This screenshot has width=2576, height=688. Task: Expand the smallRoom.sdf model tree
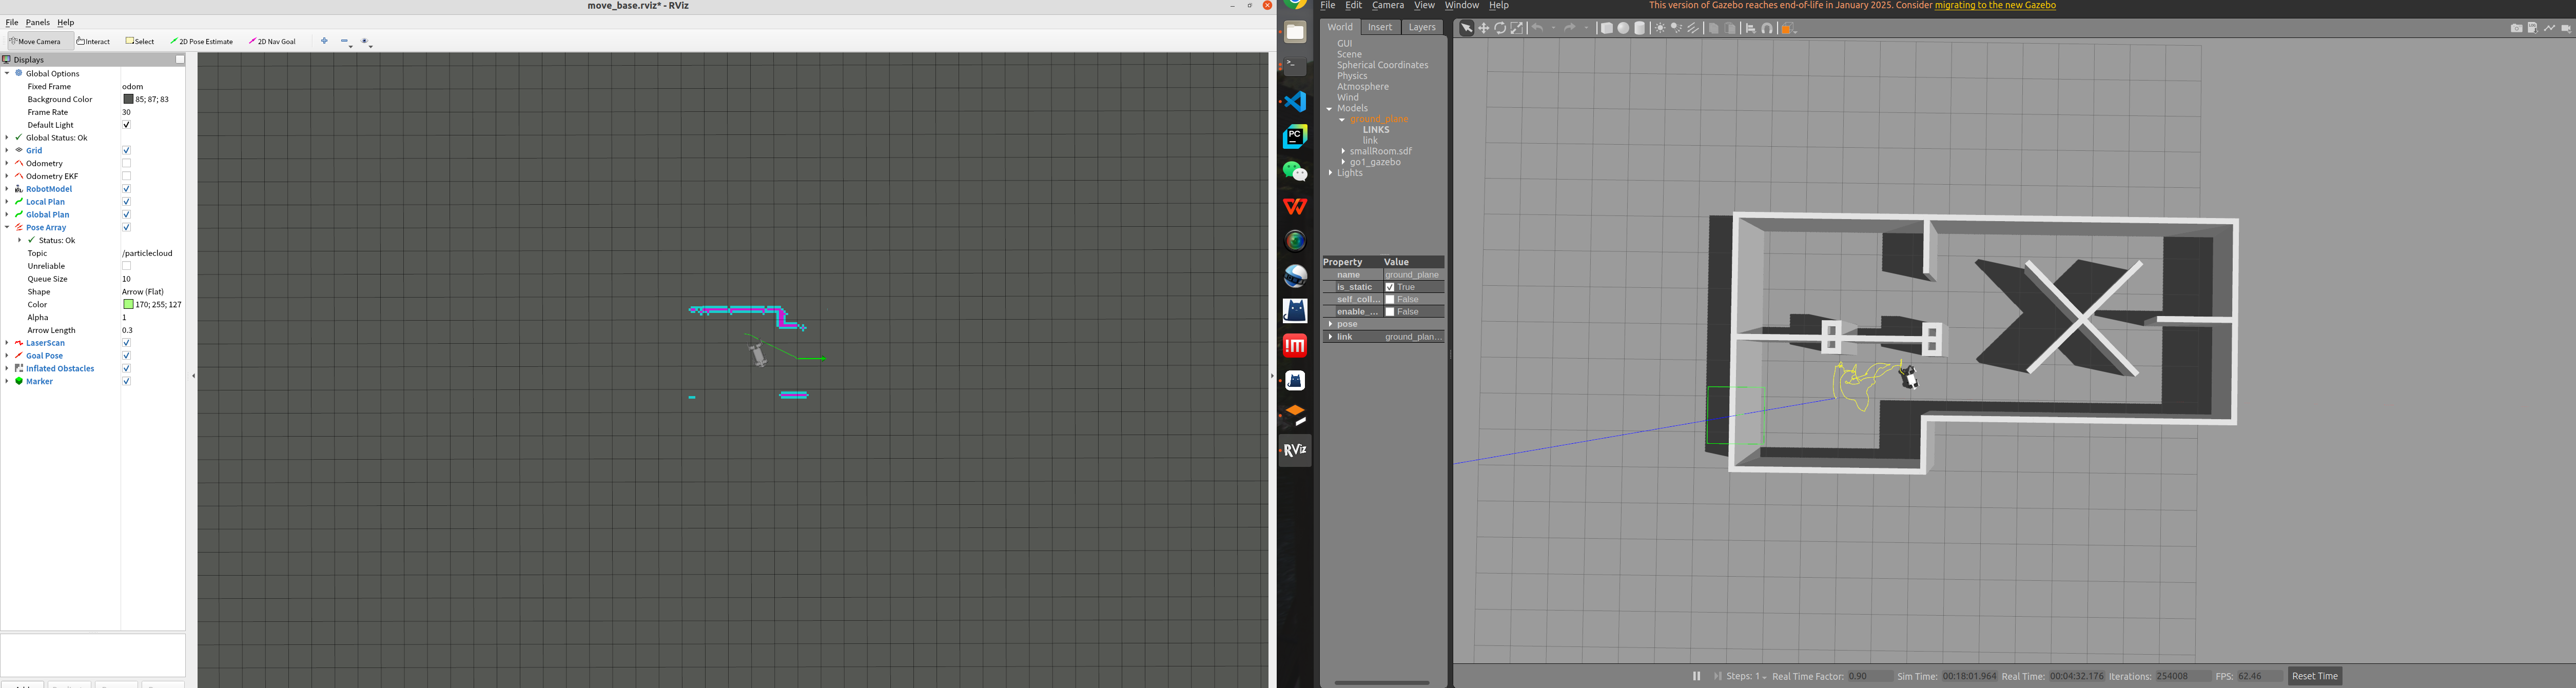coord(1343,151)
